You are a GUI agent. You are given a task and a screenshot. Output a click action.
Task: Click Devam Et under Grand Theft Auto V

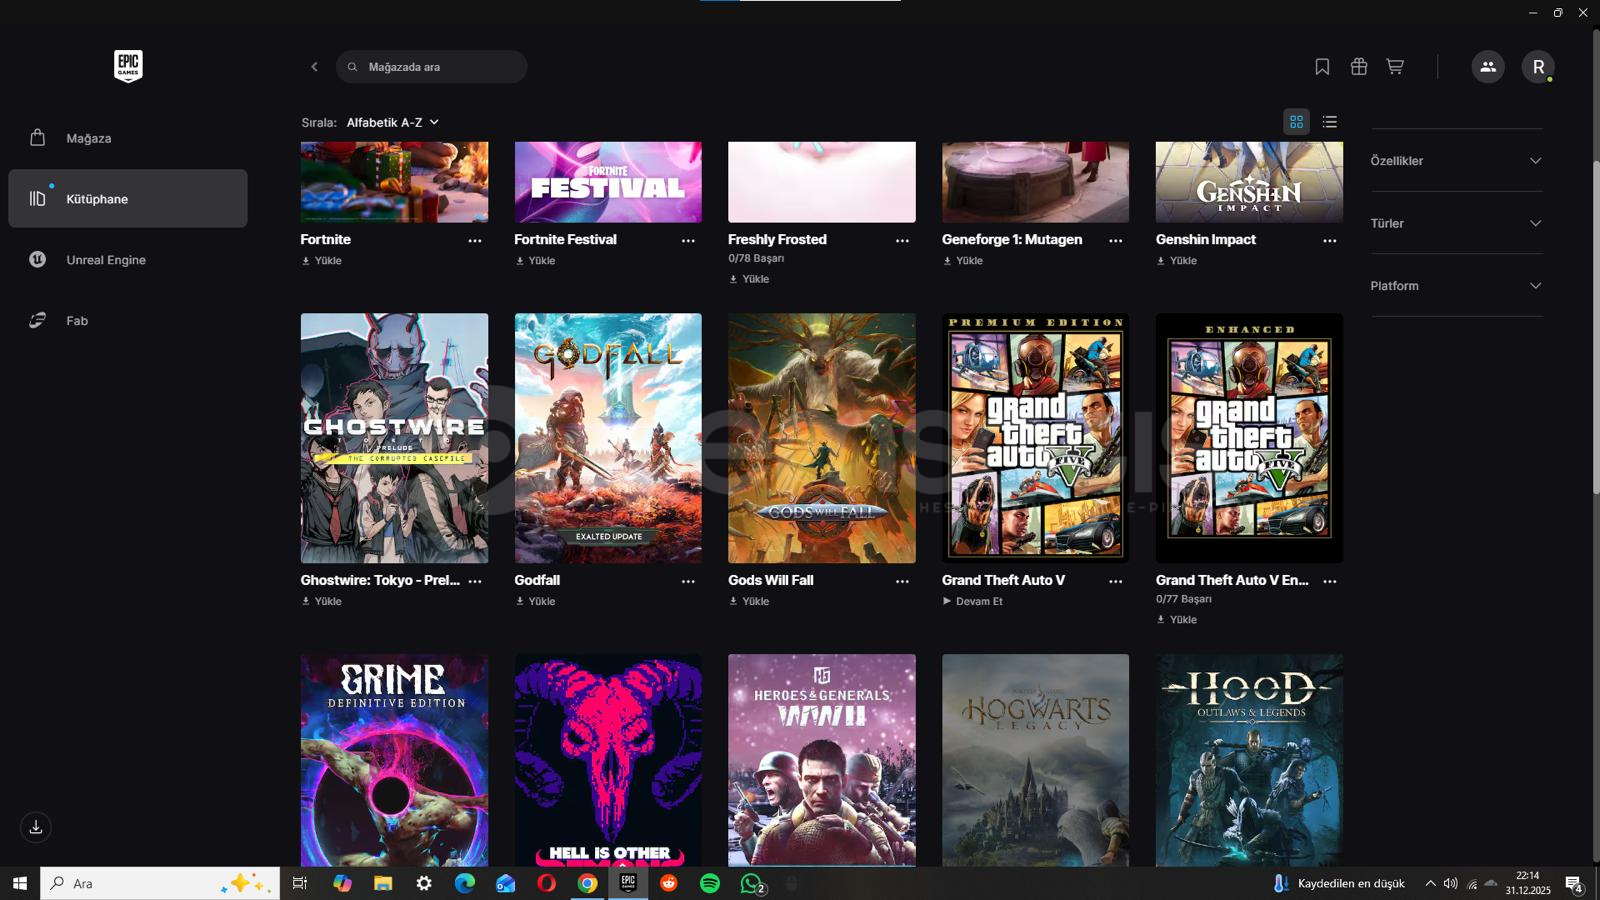[x=972, y=602]
